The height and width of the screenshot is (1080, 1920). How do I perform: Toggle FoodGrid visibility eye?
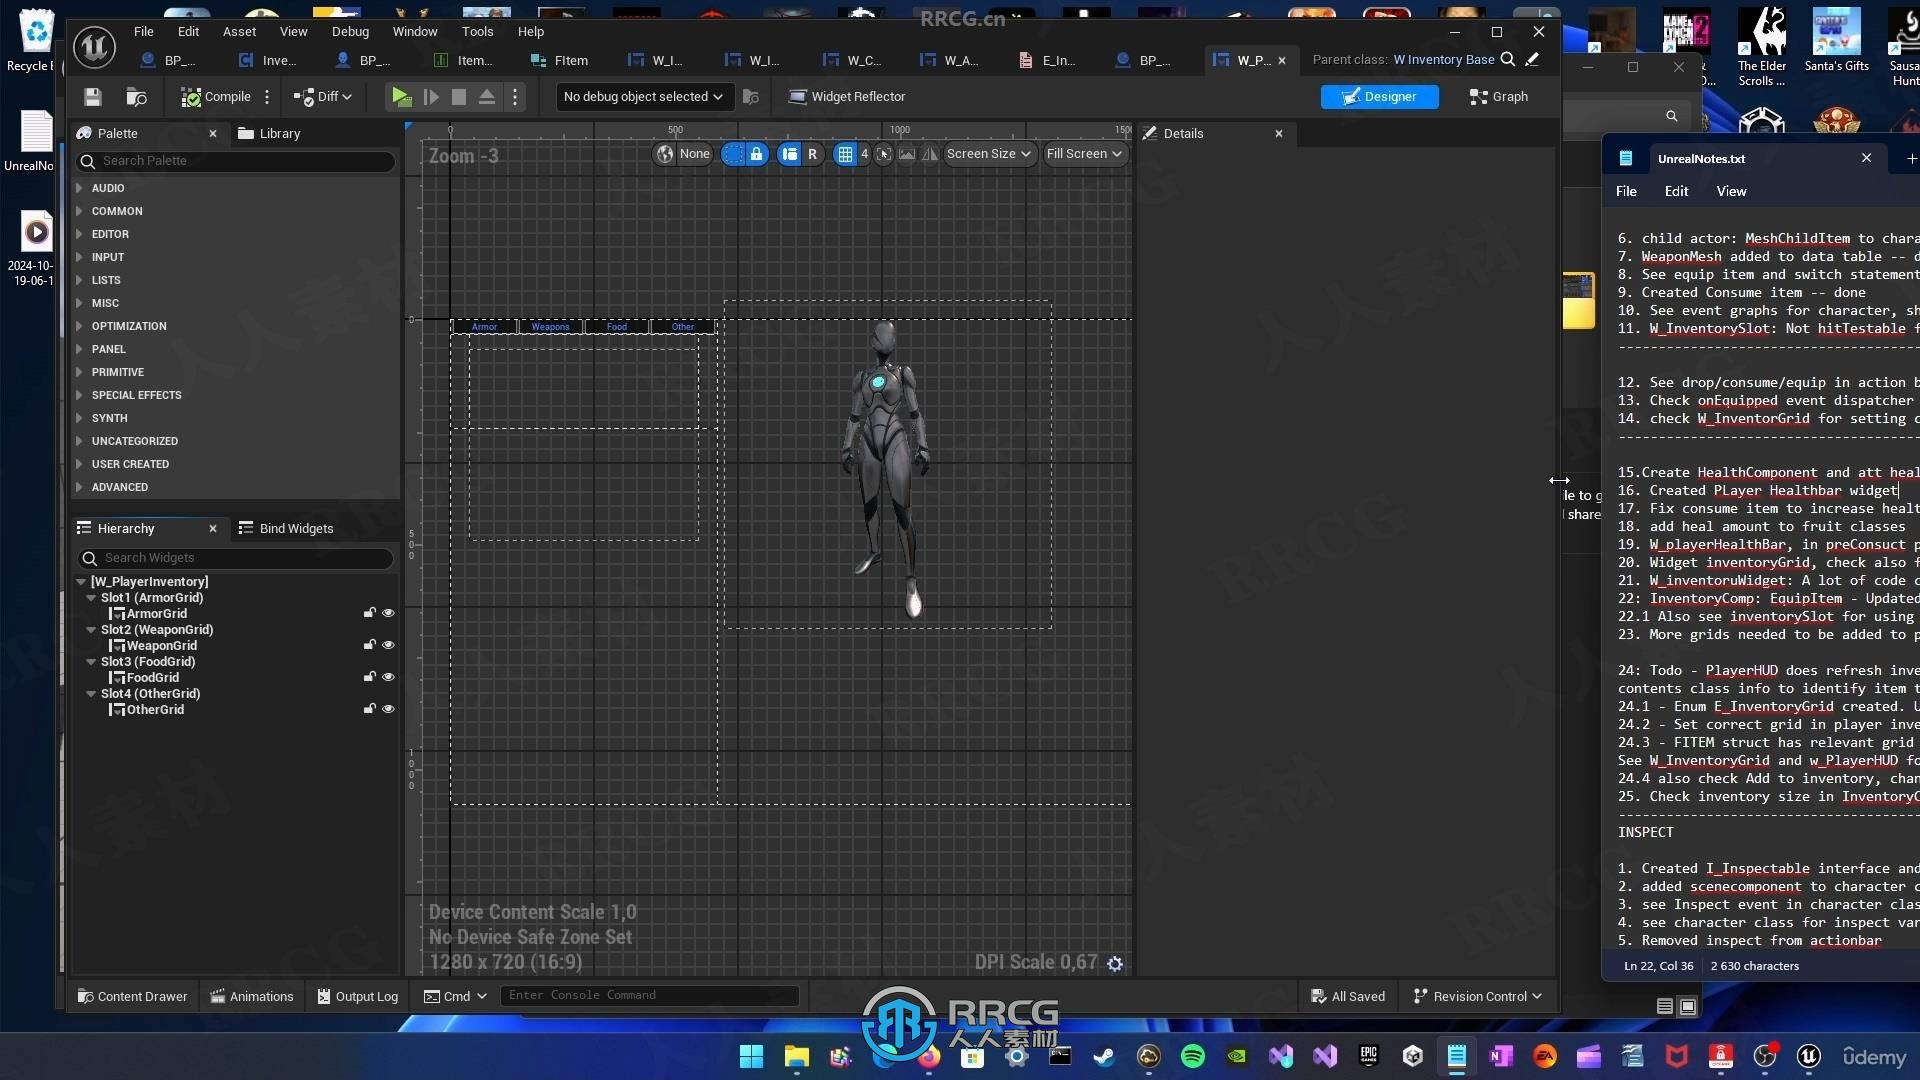388,677
